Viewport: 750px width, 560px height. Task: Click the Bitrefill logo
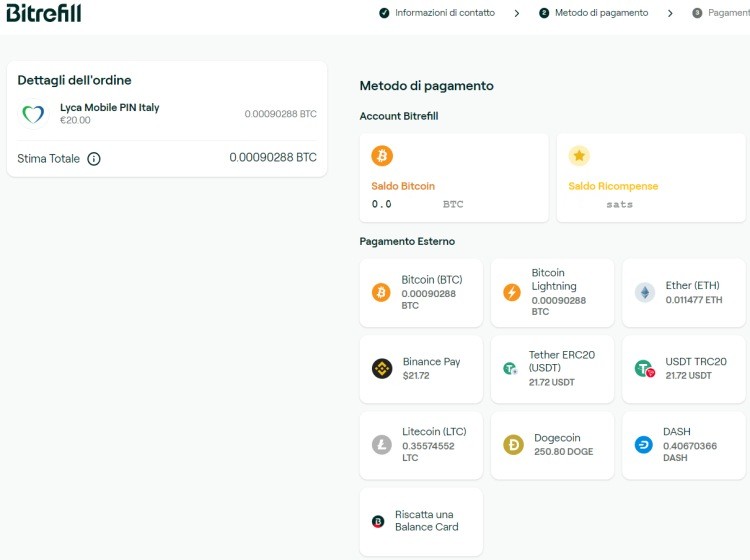(44, 13)
